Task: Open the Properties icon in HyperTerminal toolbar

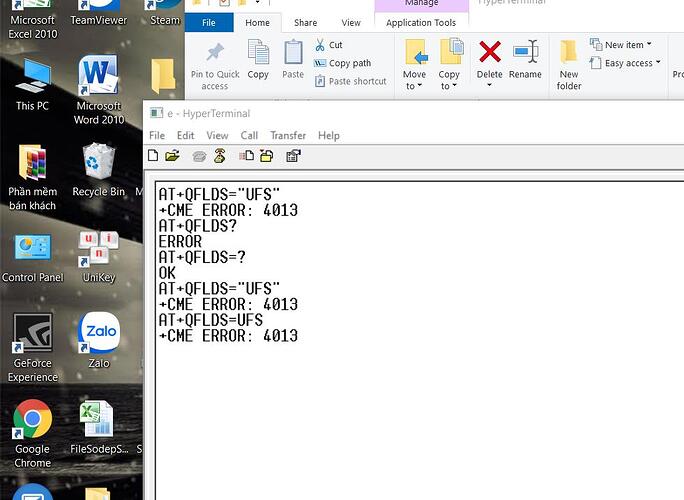Action: pos(293,155)
